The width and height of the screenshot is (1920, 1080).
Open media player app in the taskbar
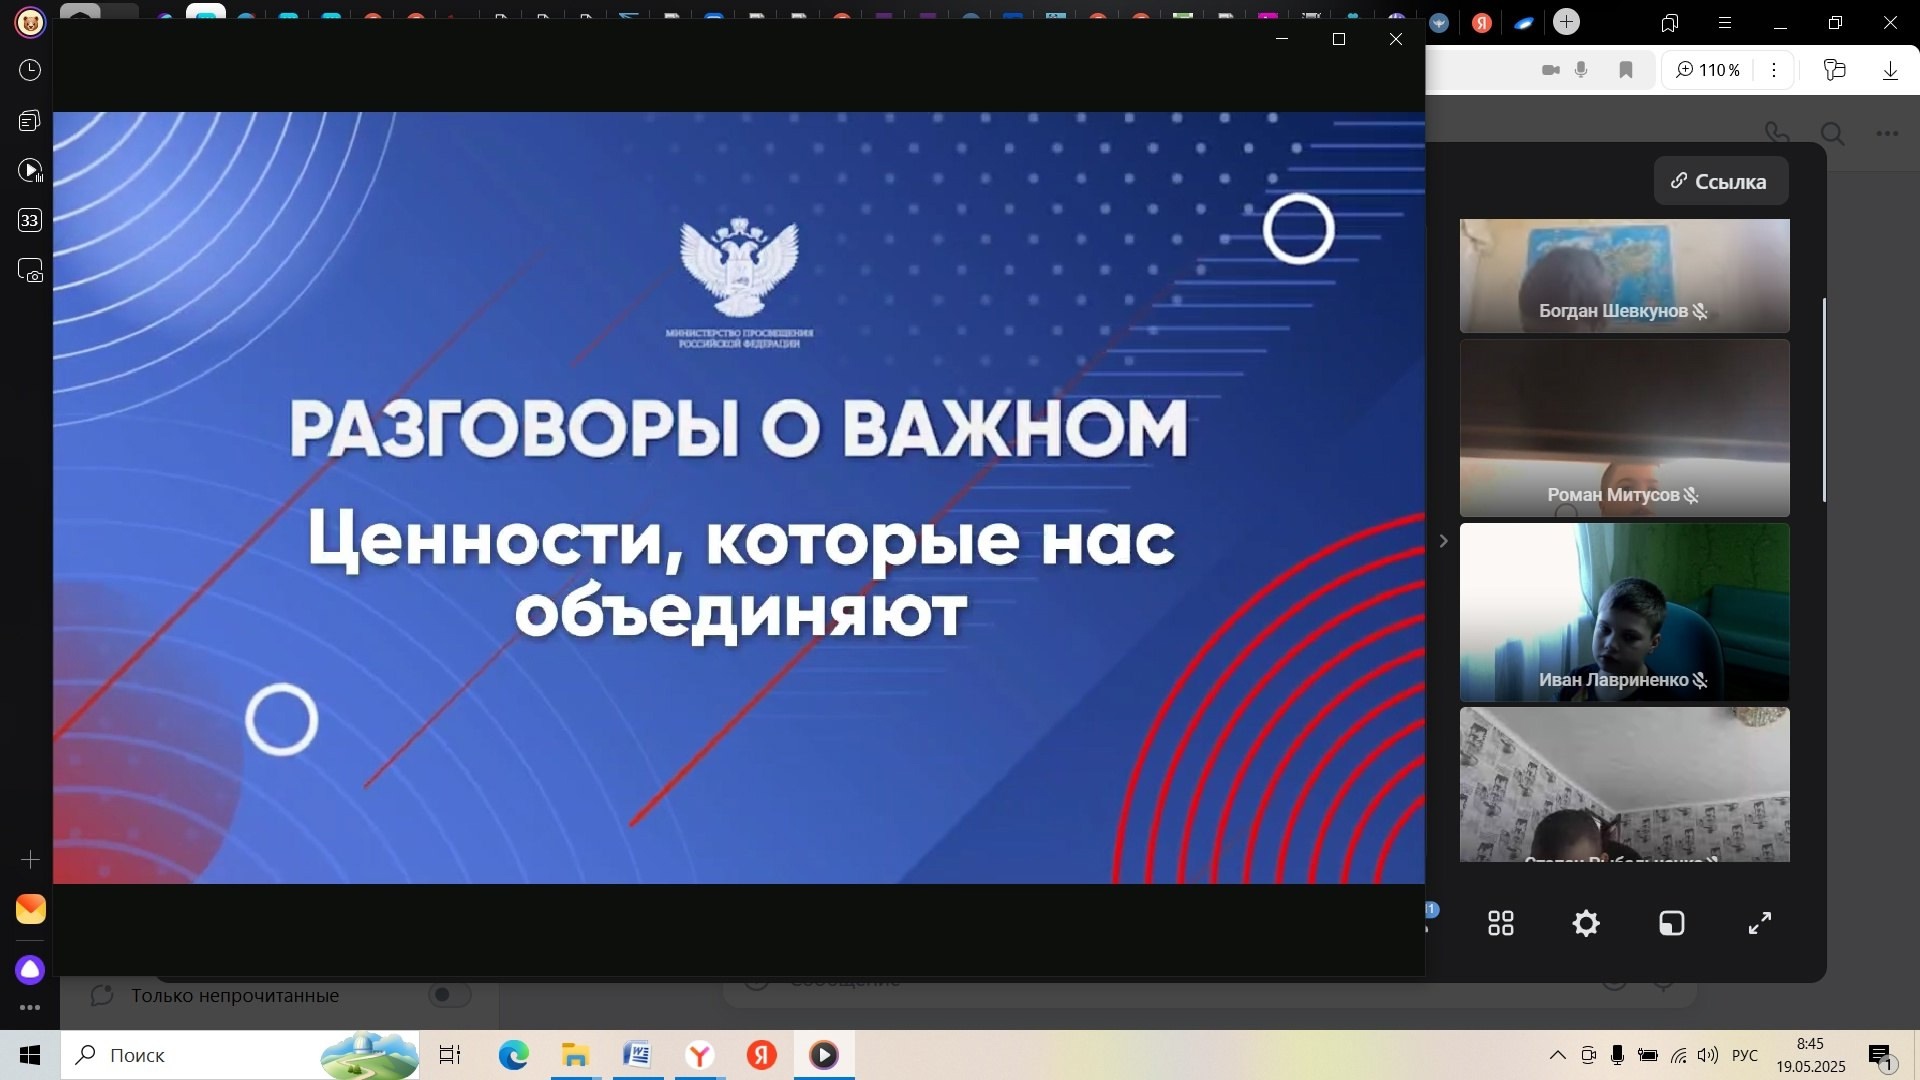point(824,1055)
